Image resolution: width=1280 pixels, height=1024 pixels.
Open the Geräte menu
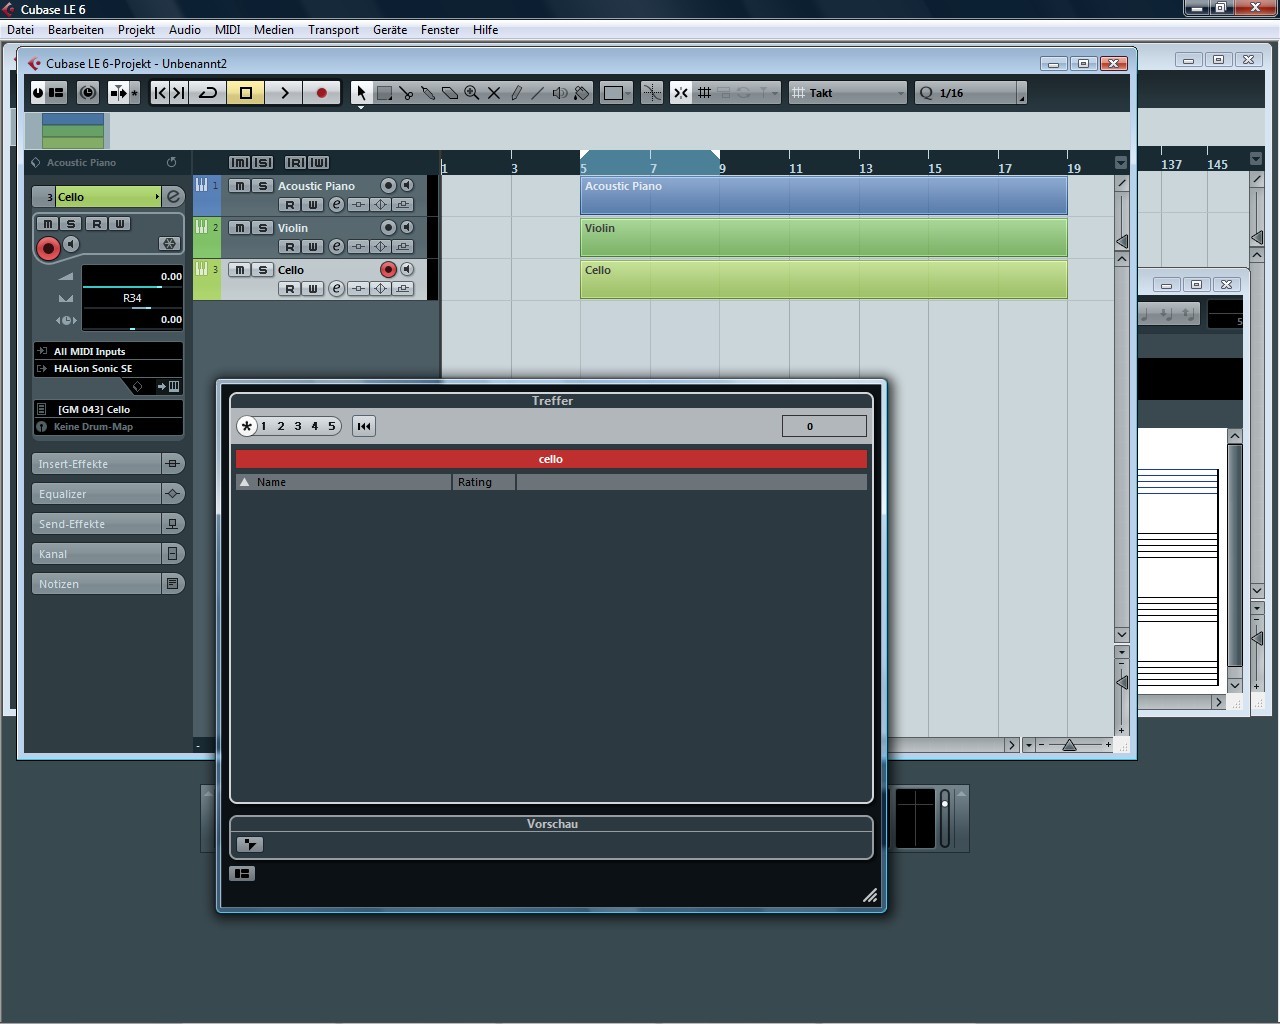pos(390,30)
